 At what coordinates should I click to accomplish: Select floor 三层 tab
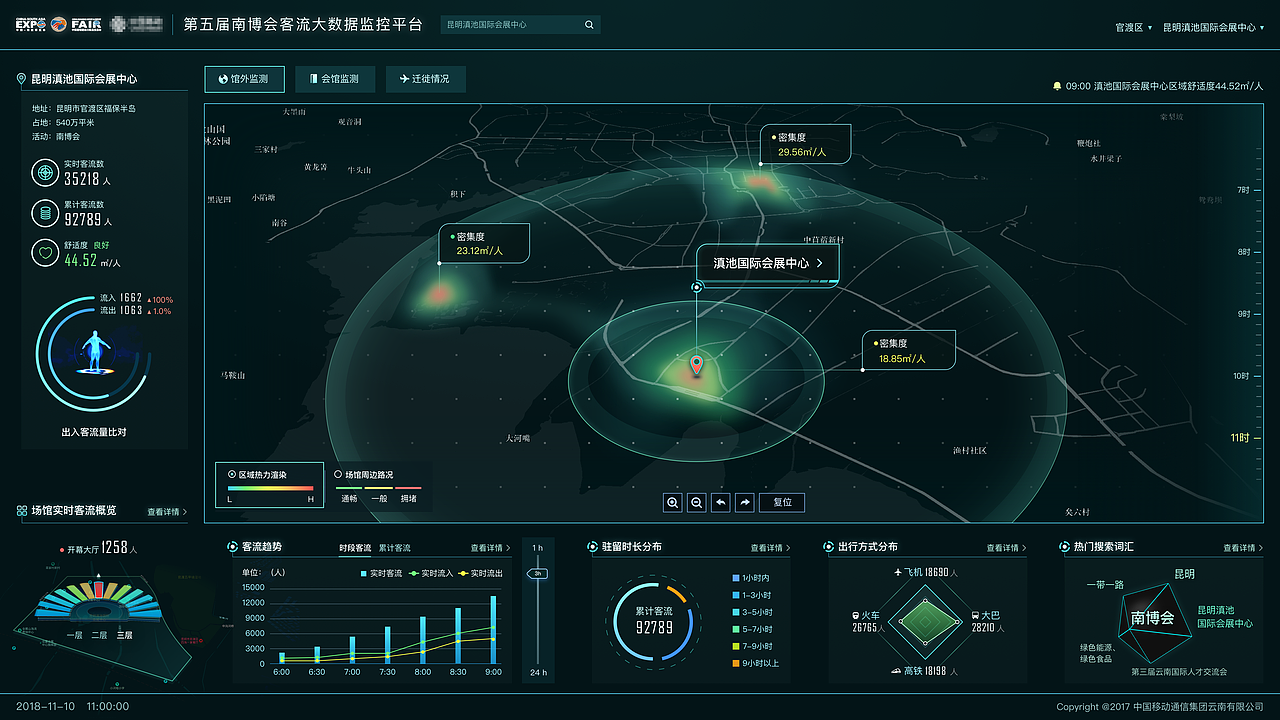coord(124,635)
